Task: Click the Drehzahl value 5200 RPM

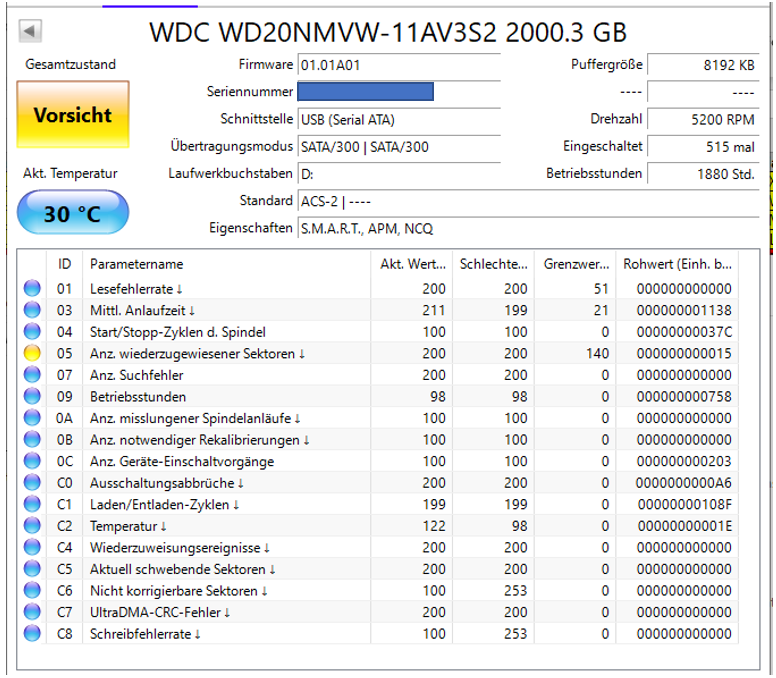Action: click(703, 119)
